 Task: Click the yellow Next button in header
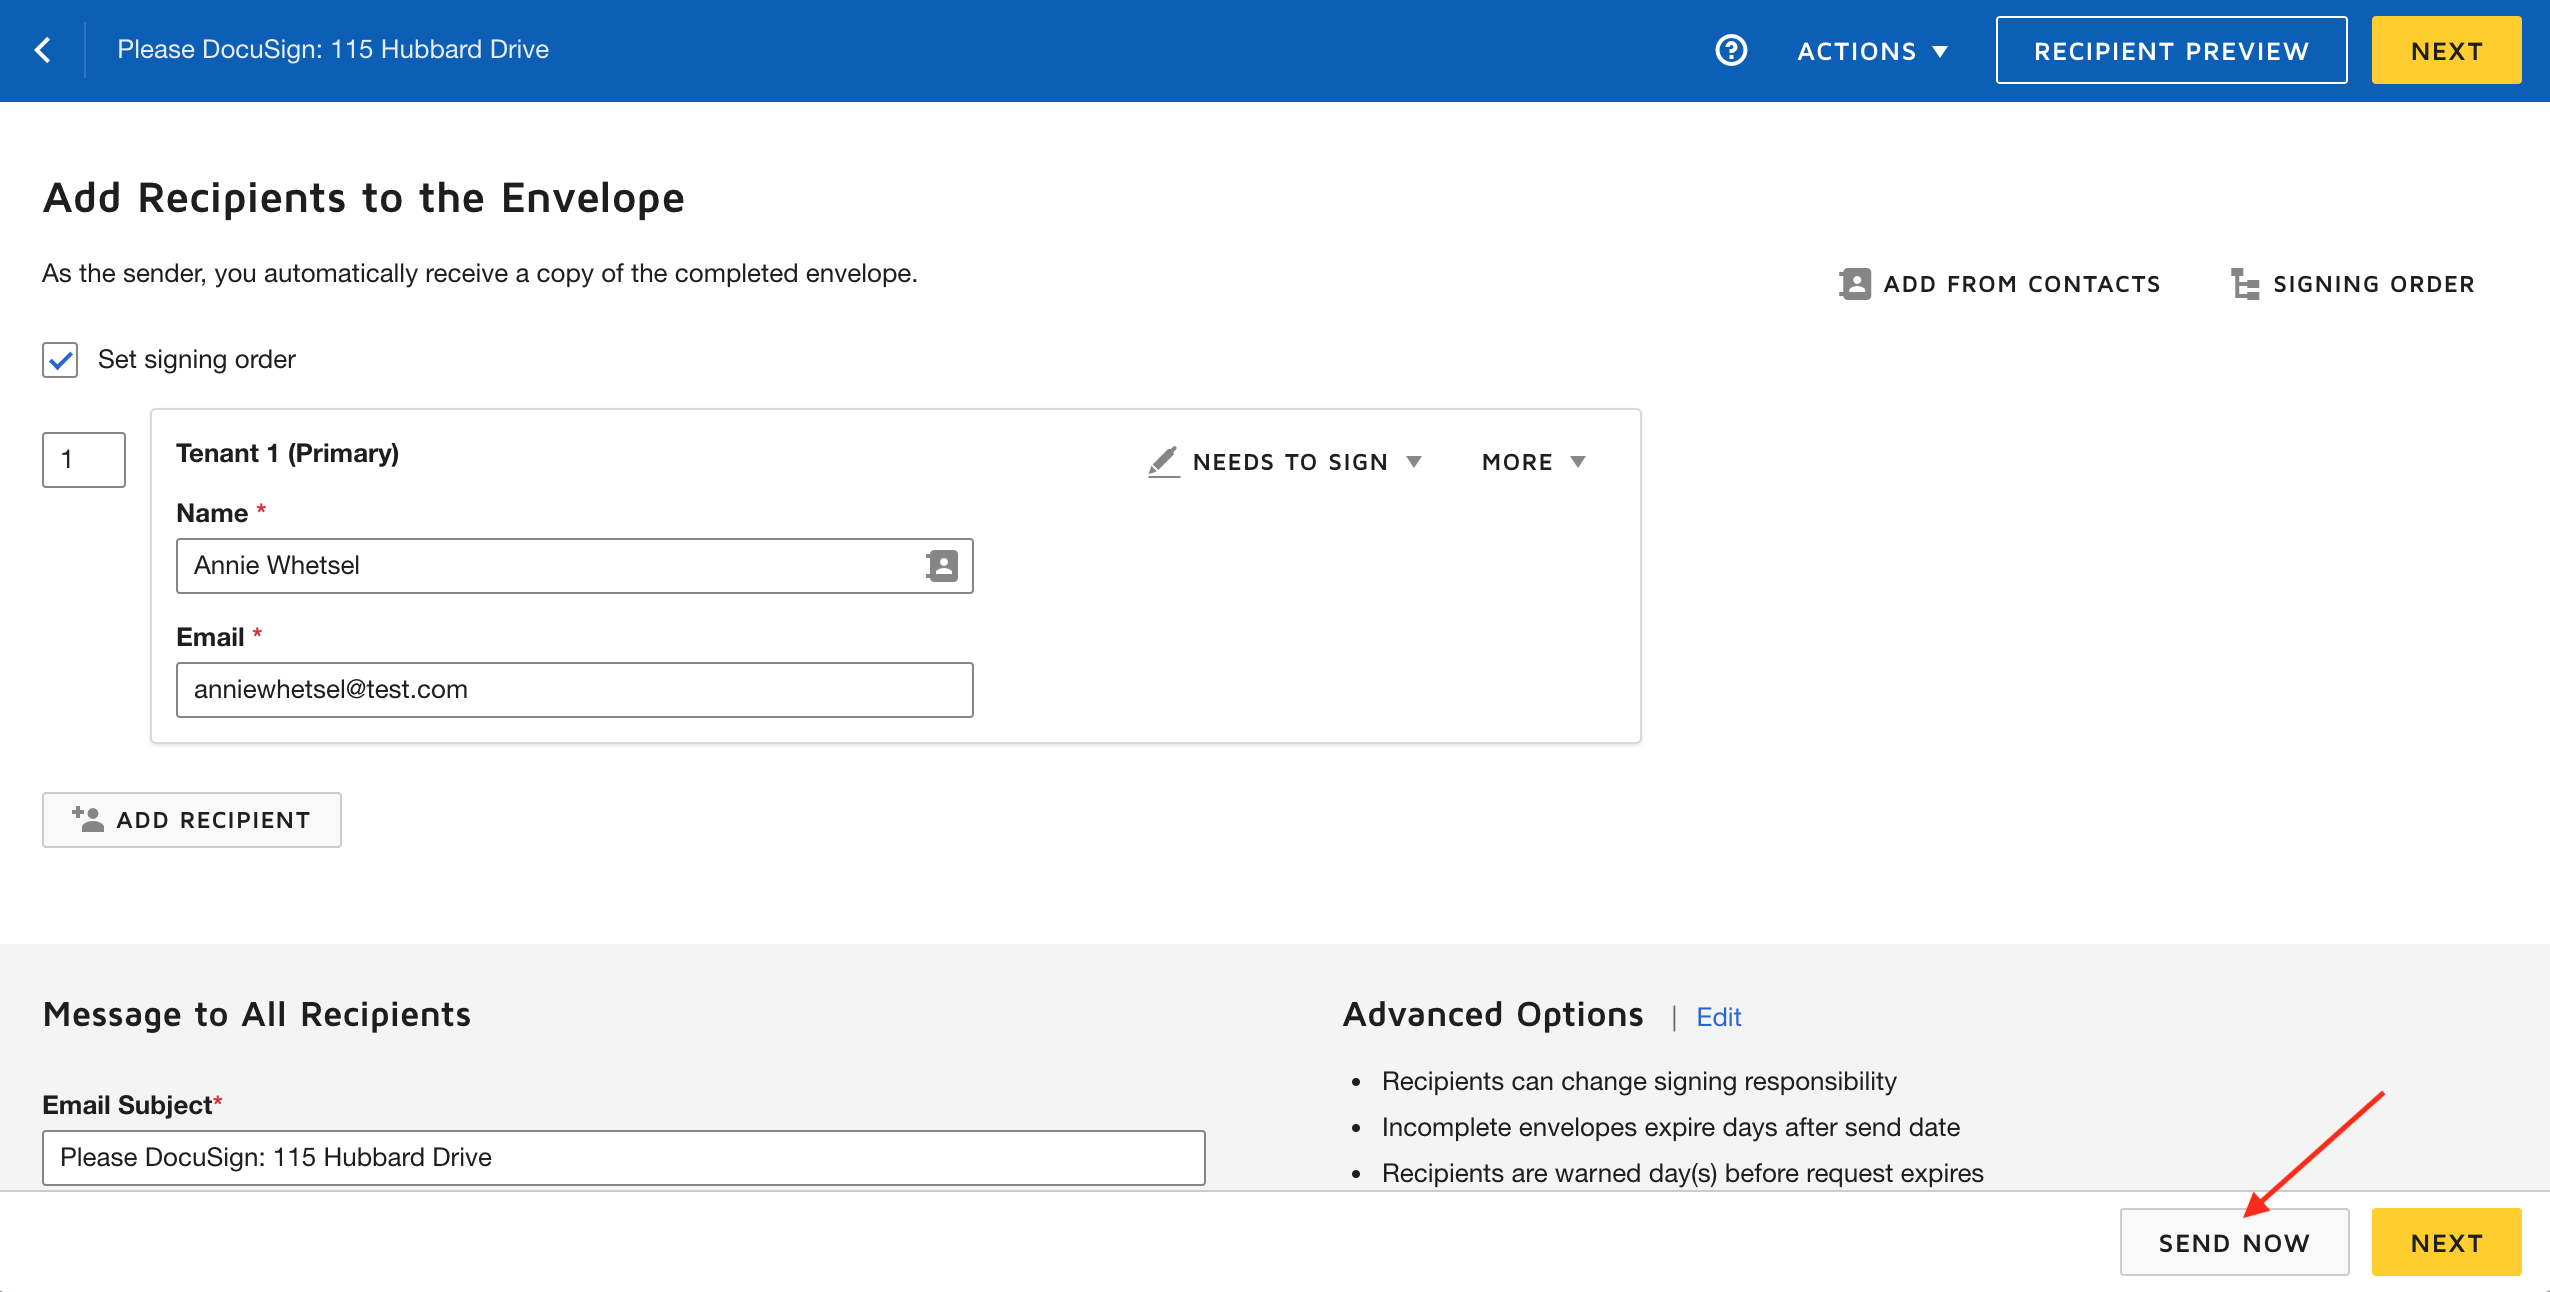tap(2446, 51)
